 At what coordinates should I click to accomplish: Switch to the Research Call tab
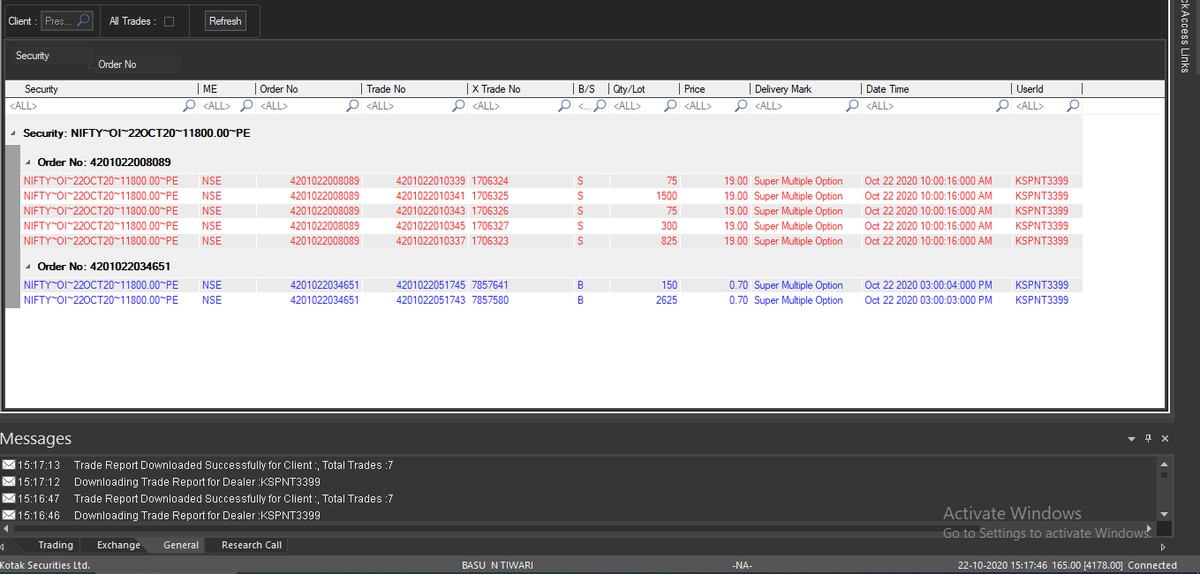(252, 545)
